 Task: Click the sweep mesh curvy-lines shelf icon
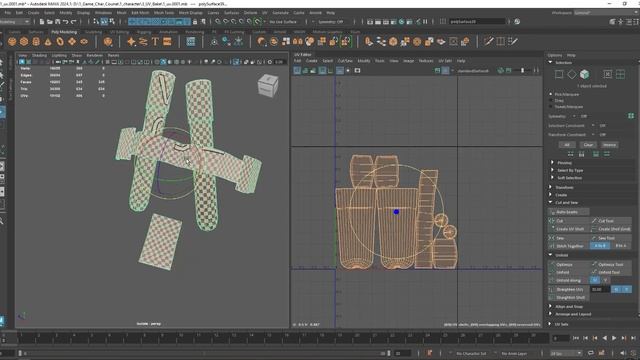(x=143, y=41)
